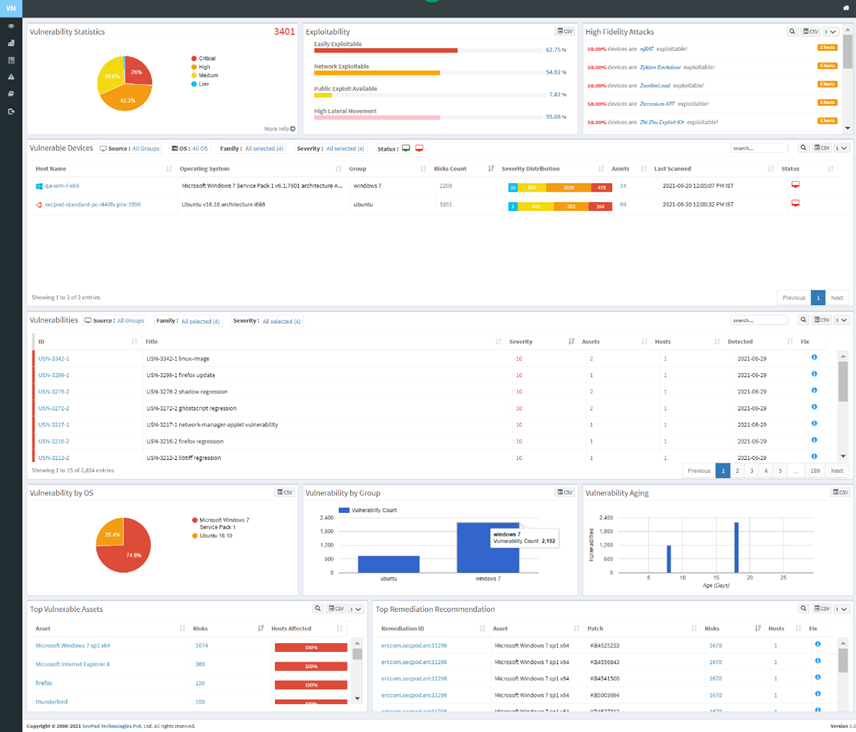Click search icon in Vulnerabilities panel
Image resolution: width=856 pixels, height=732 pixels.
click(803, 320)
